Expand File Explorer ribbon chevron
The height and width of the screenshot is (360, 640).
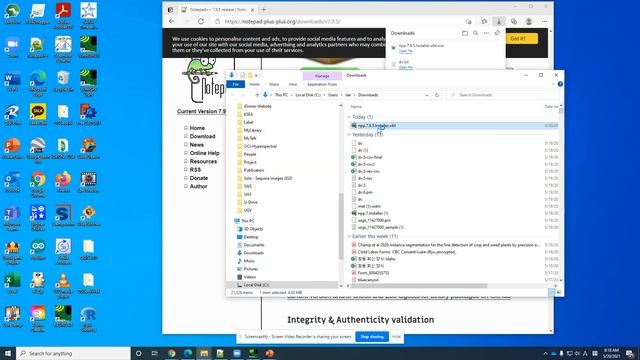tap(553, 84)
